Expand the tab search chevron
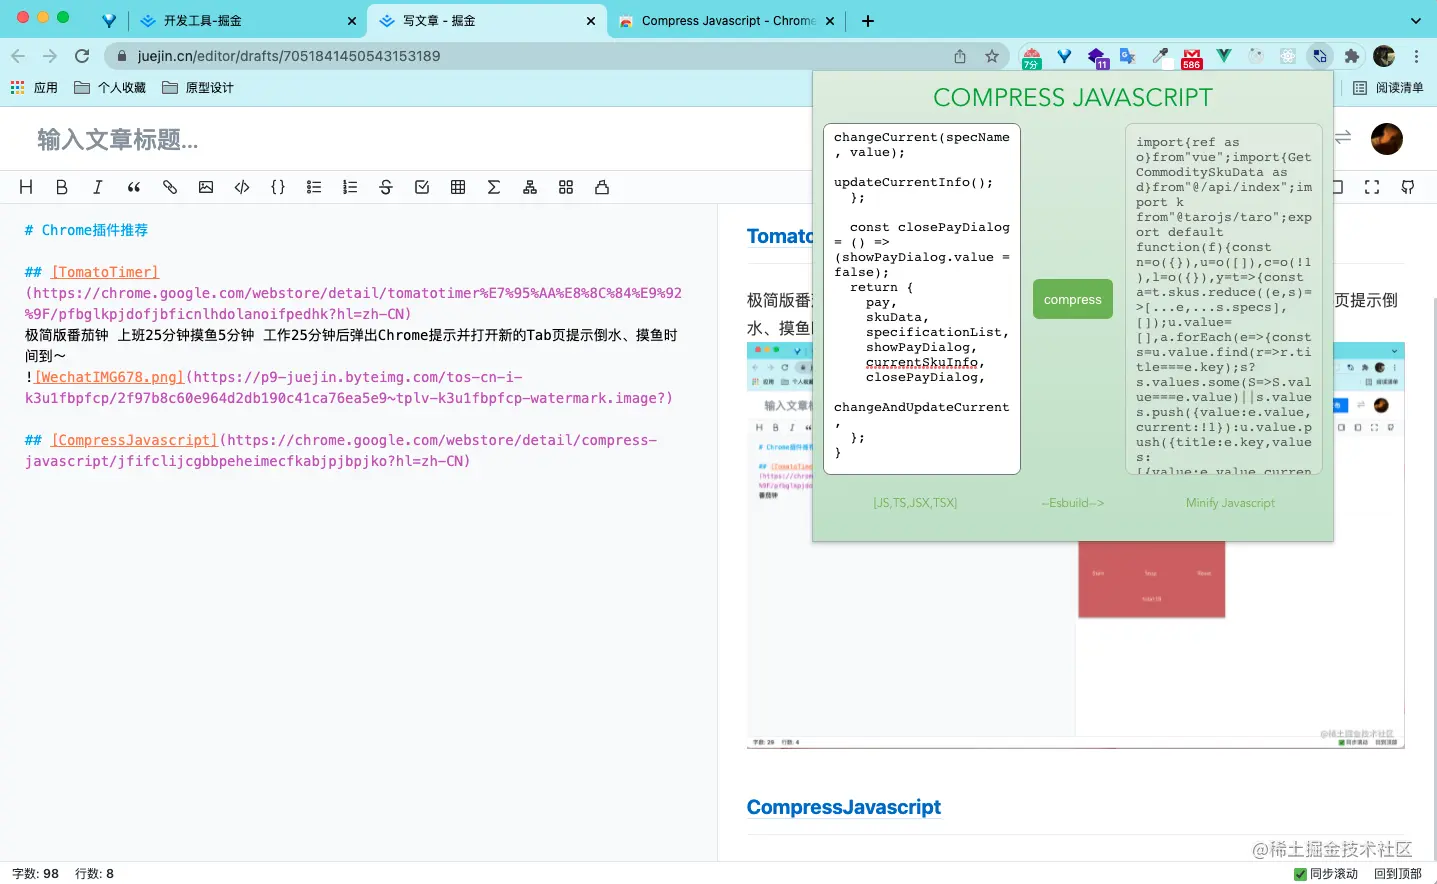1437x884 pixels. 1416,20
